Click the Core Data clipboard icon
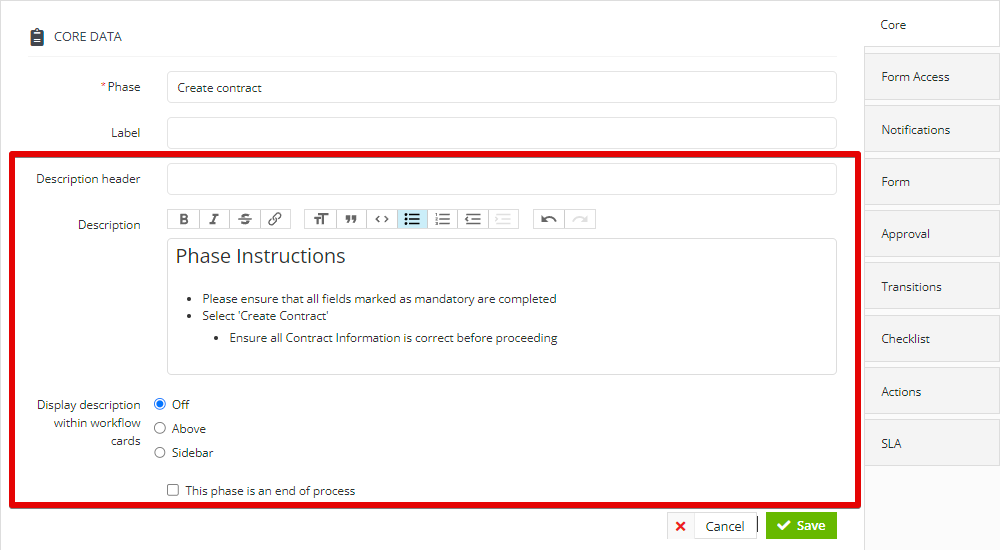Image resolution: width=1000 pixels, height=550 pixels. pos(37,37)
